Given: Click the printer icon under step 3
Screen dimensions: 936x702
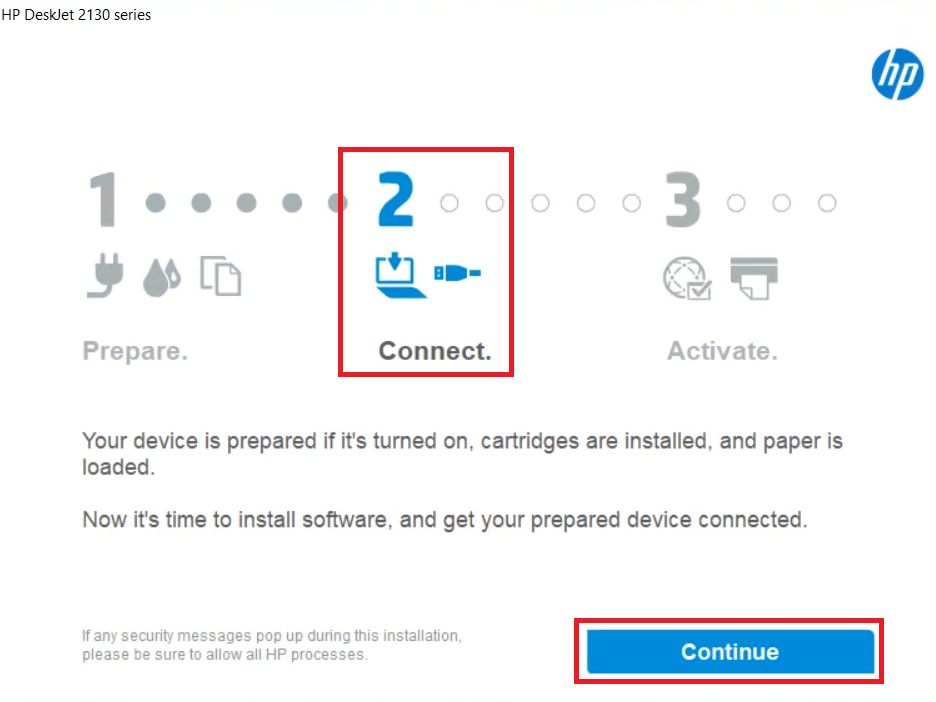Looking at the screenshot, I should coord(754,278).
